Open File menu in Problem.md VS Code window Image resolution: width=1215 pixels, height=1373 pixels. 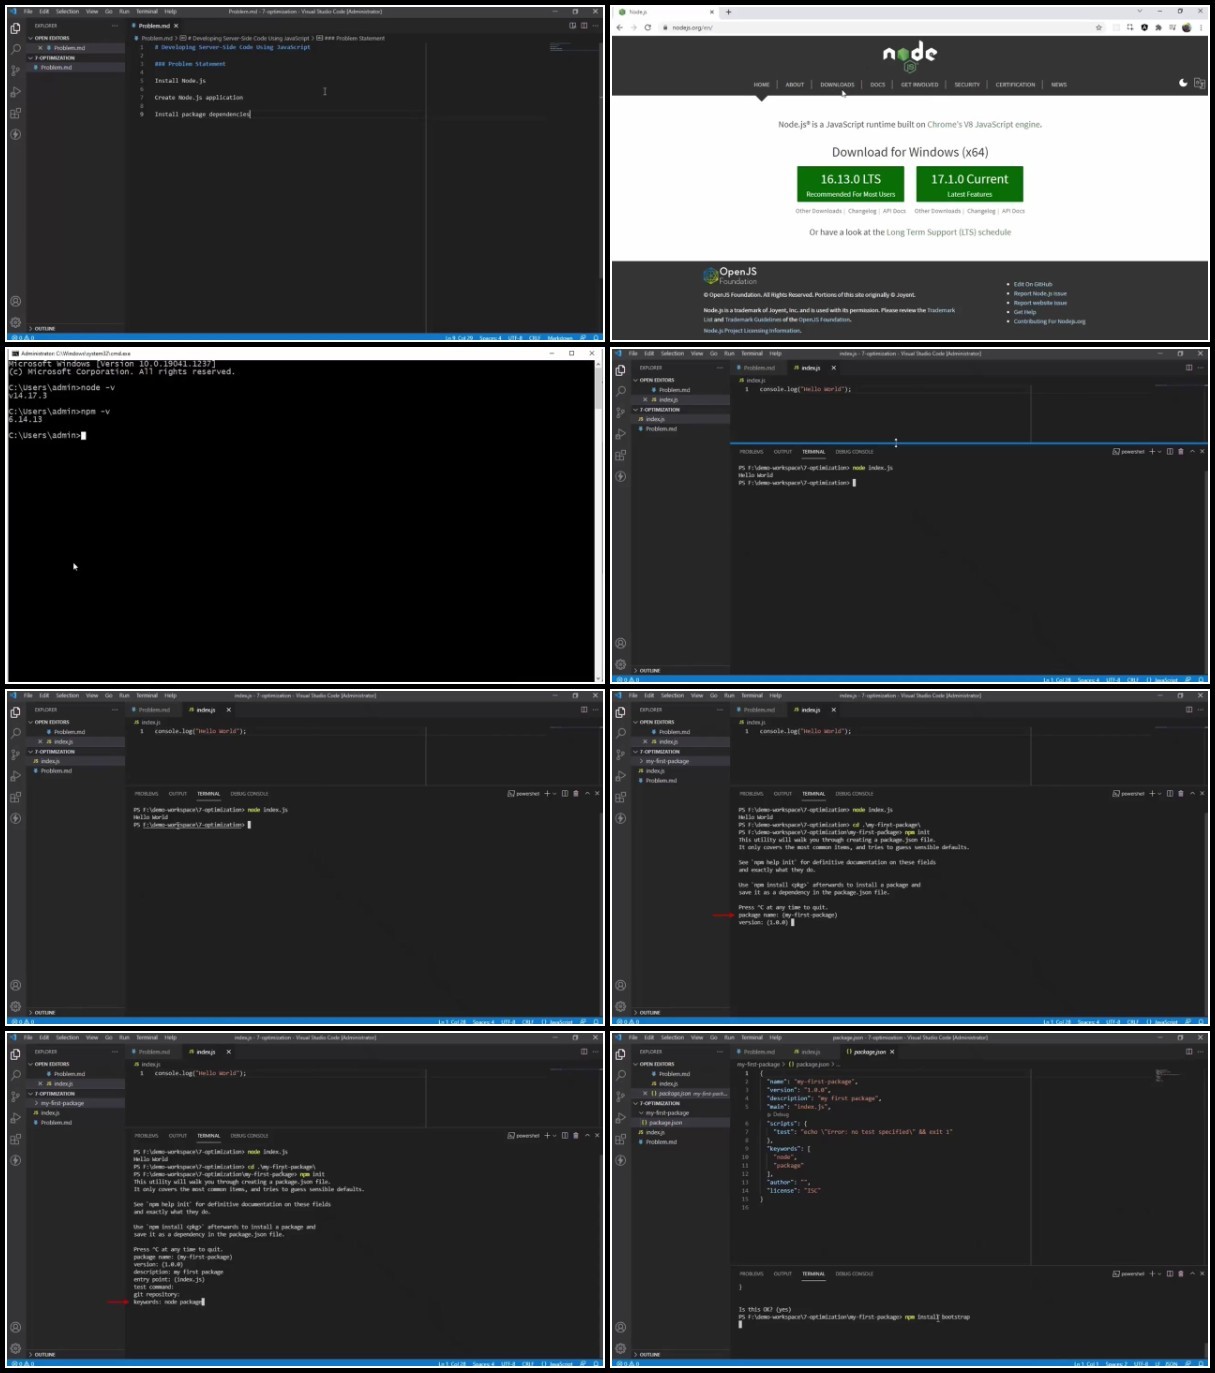pyautogui.click(x=28, y=12)
